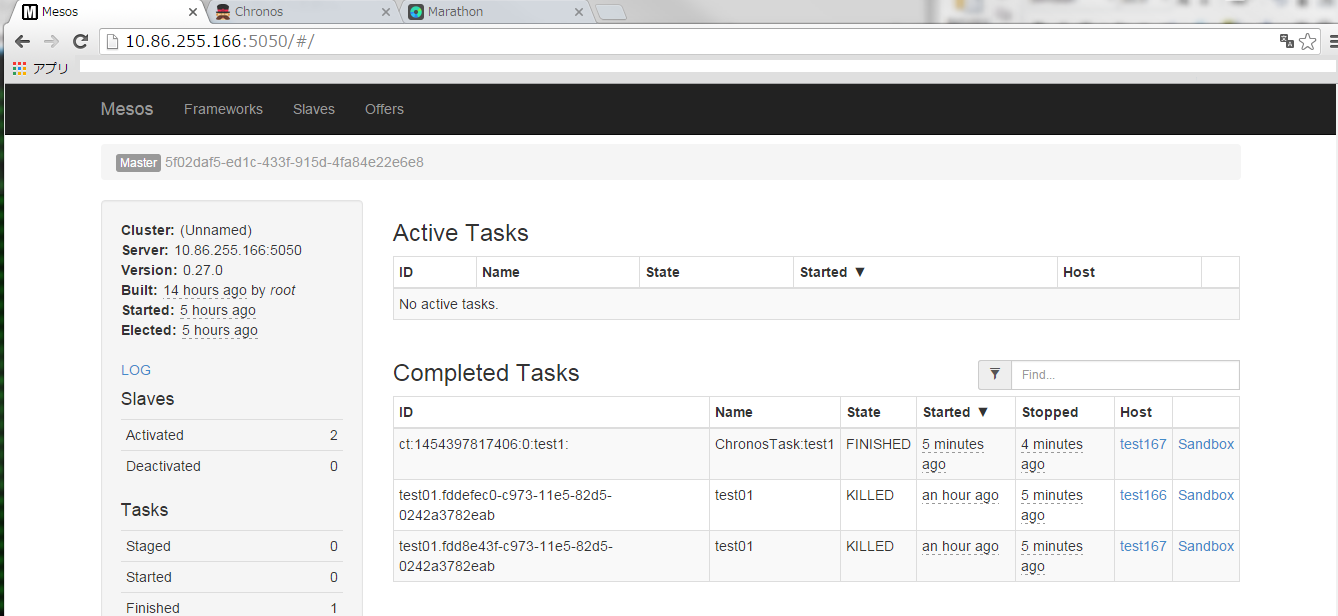Click the Find tasks search field
The height and width of the screenshot is (616, 1338).
pyautogui.click(x=1125, y=375)
